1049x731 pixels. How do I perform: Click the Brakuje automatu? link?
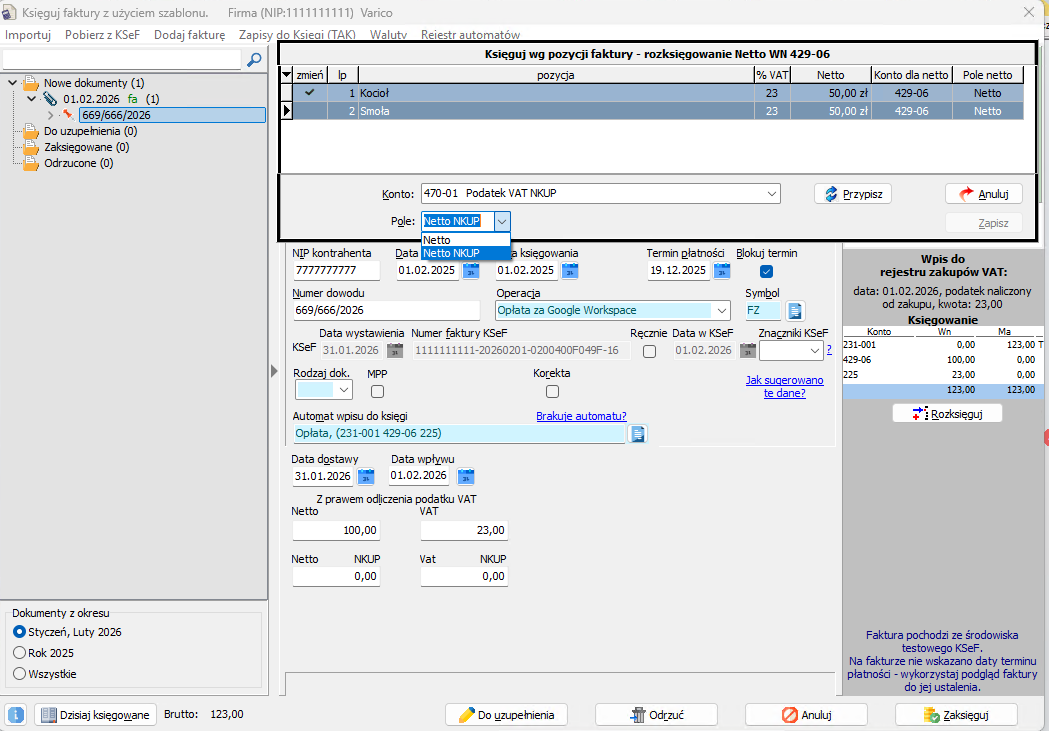[x=581, y=416]
